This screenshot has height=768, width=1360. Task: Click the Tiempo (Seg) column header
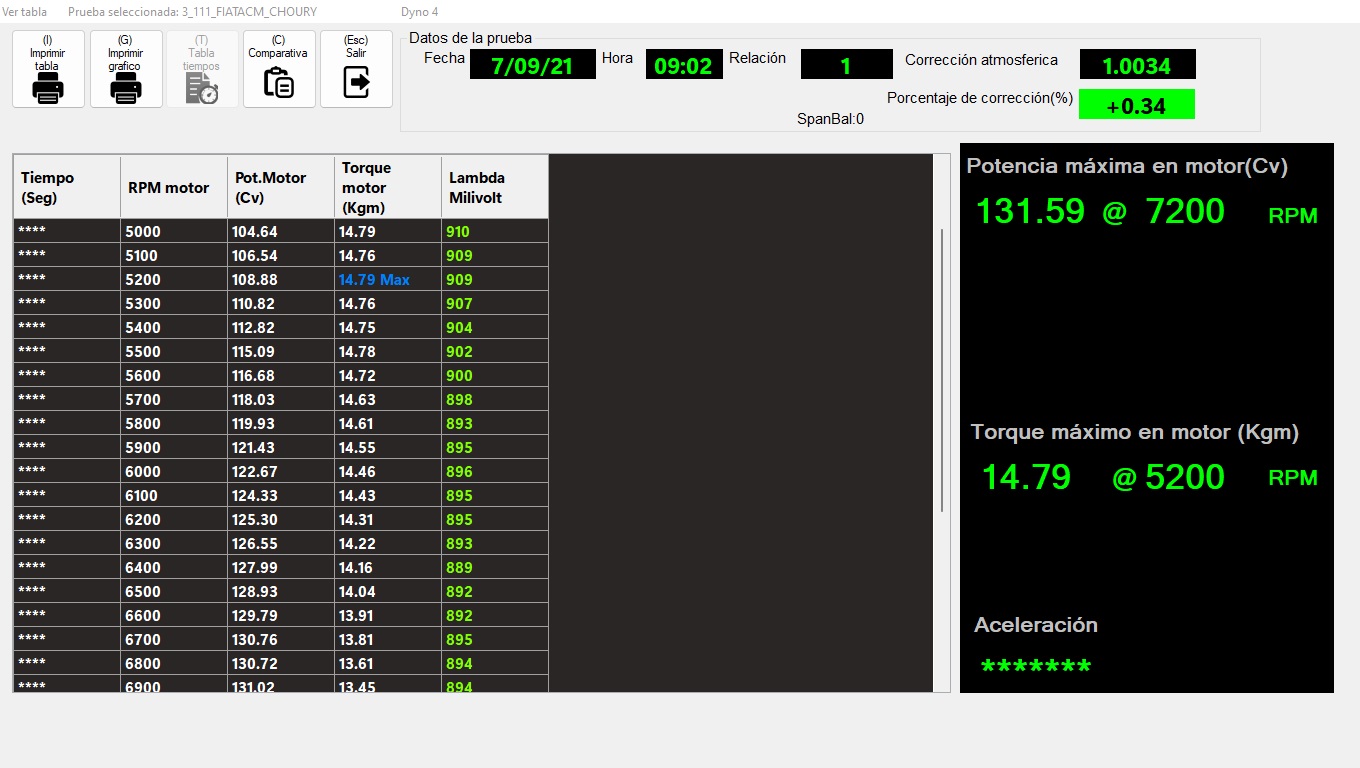point(66,187)
